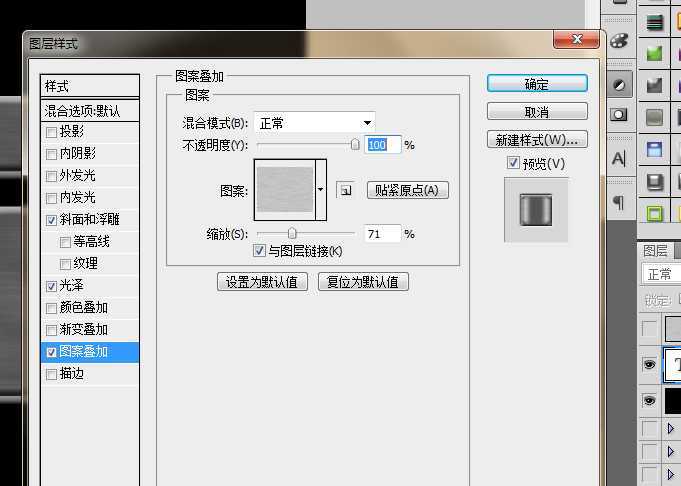Image resolution: width=681 pixels, height=486 pixels.
Task: Click 设置为默认值 make default button
Action: coord(262,282)
